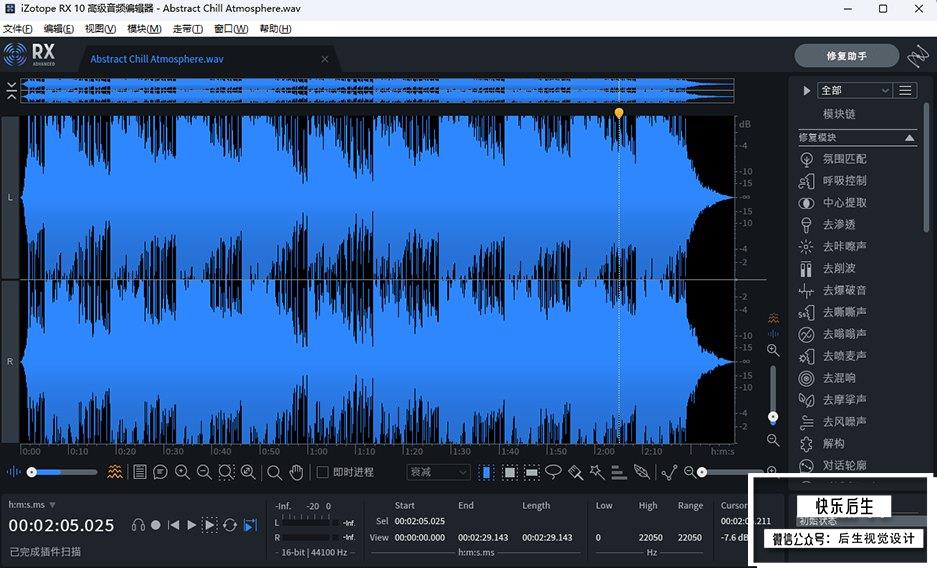Screen dimensions: 937x568
Task: Open the h:m:s.ms time format dropdown
Action: 32,505
